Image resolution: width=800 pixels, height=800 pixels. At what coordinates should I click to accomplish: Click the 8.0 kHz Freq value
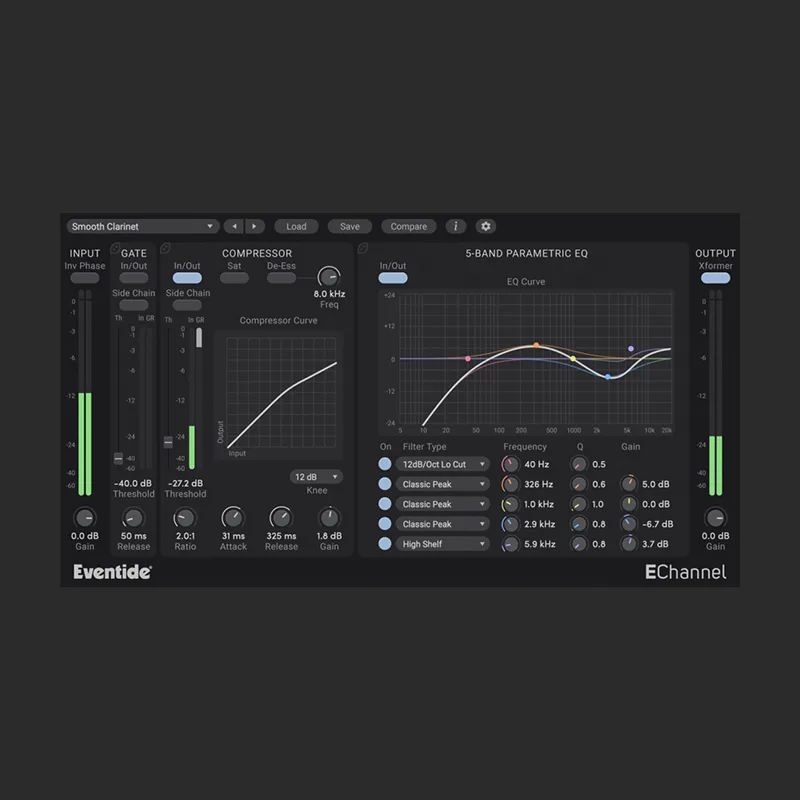coord(329,294)
